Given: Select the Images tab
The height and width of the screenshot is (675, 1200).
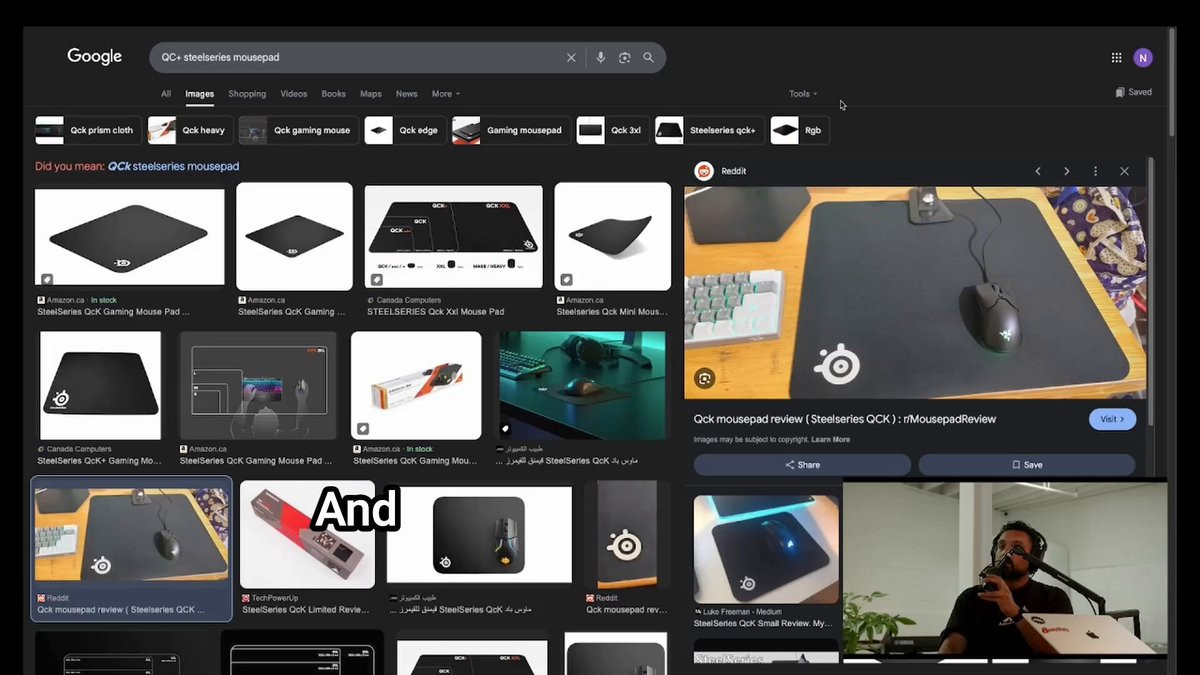Looking at the screenshot, I should (199, 94).
